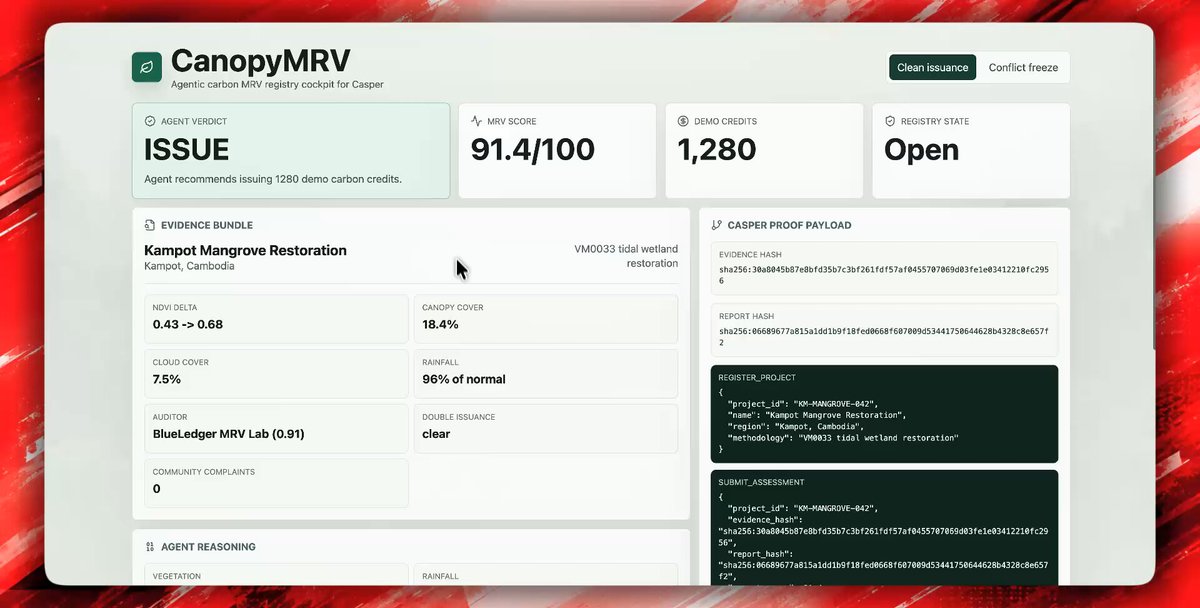Image resolution: width=1200 pixels, height=608 pixels.
Task: Click the Kampot Mangrove Restoration project title
Action: click(246, 250)
